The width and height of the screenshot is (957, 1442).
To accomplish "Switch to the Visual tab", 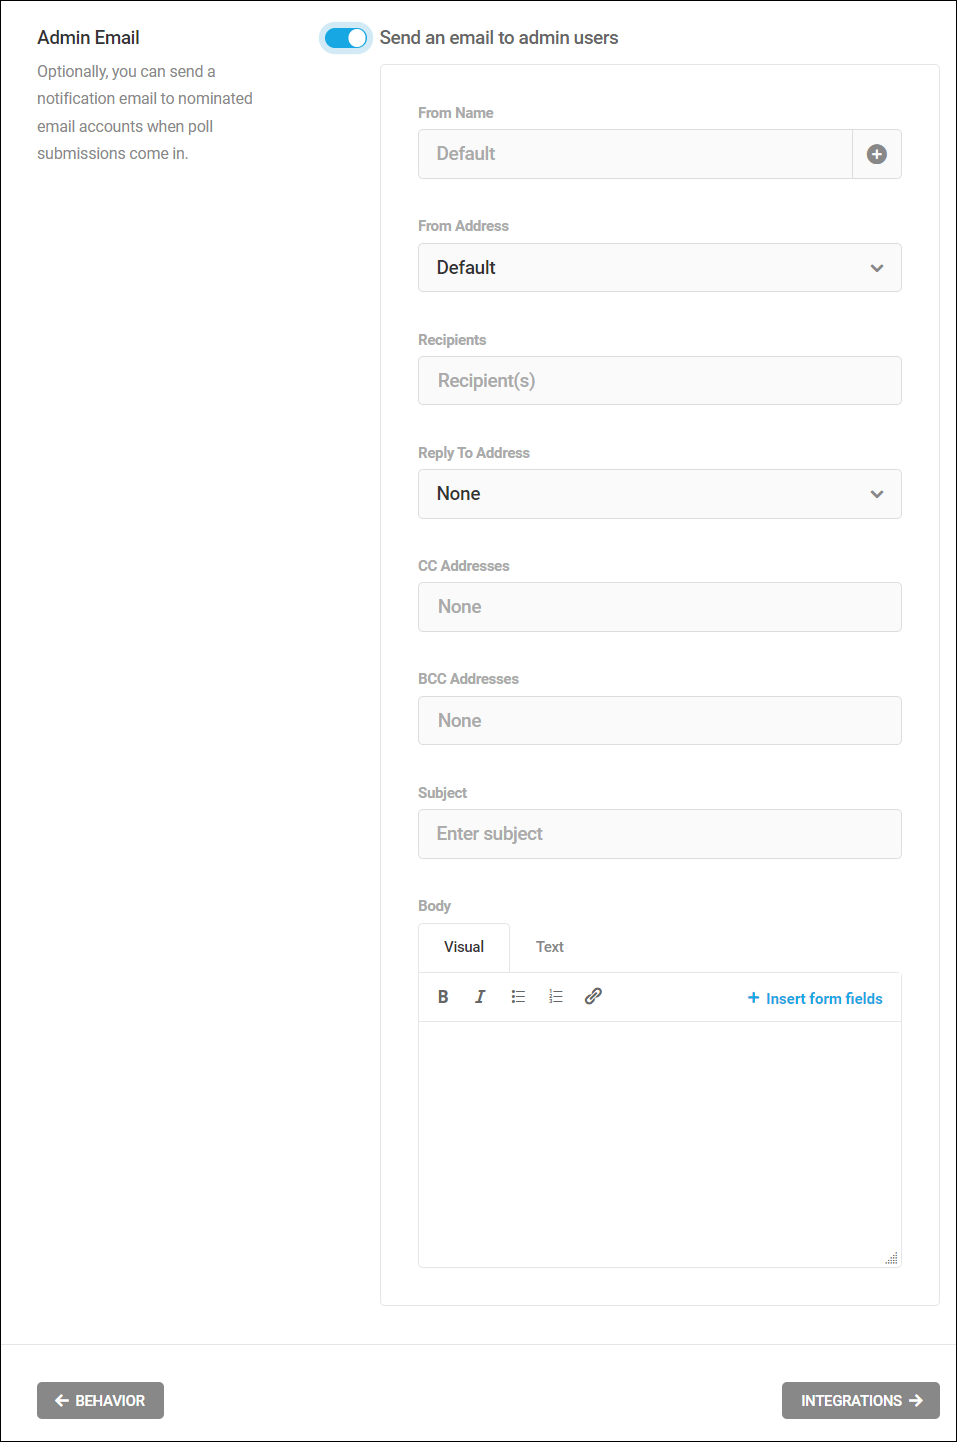I will click(x=464, y=947).
